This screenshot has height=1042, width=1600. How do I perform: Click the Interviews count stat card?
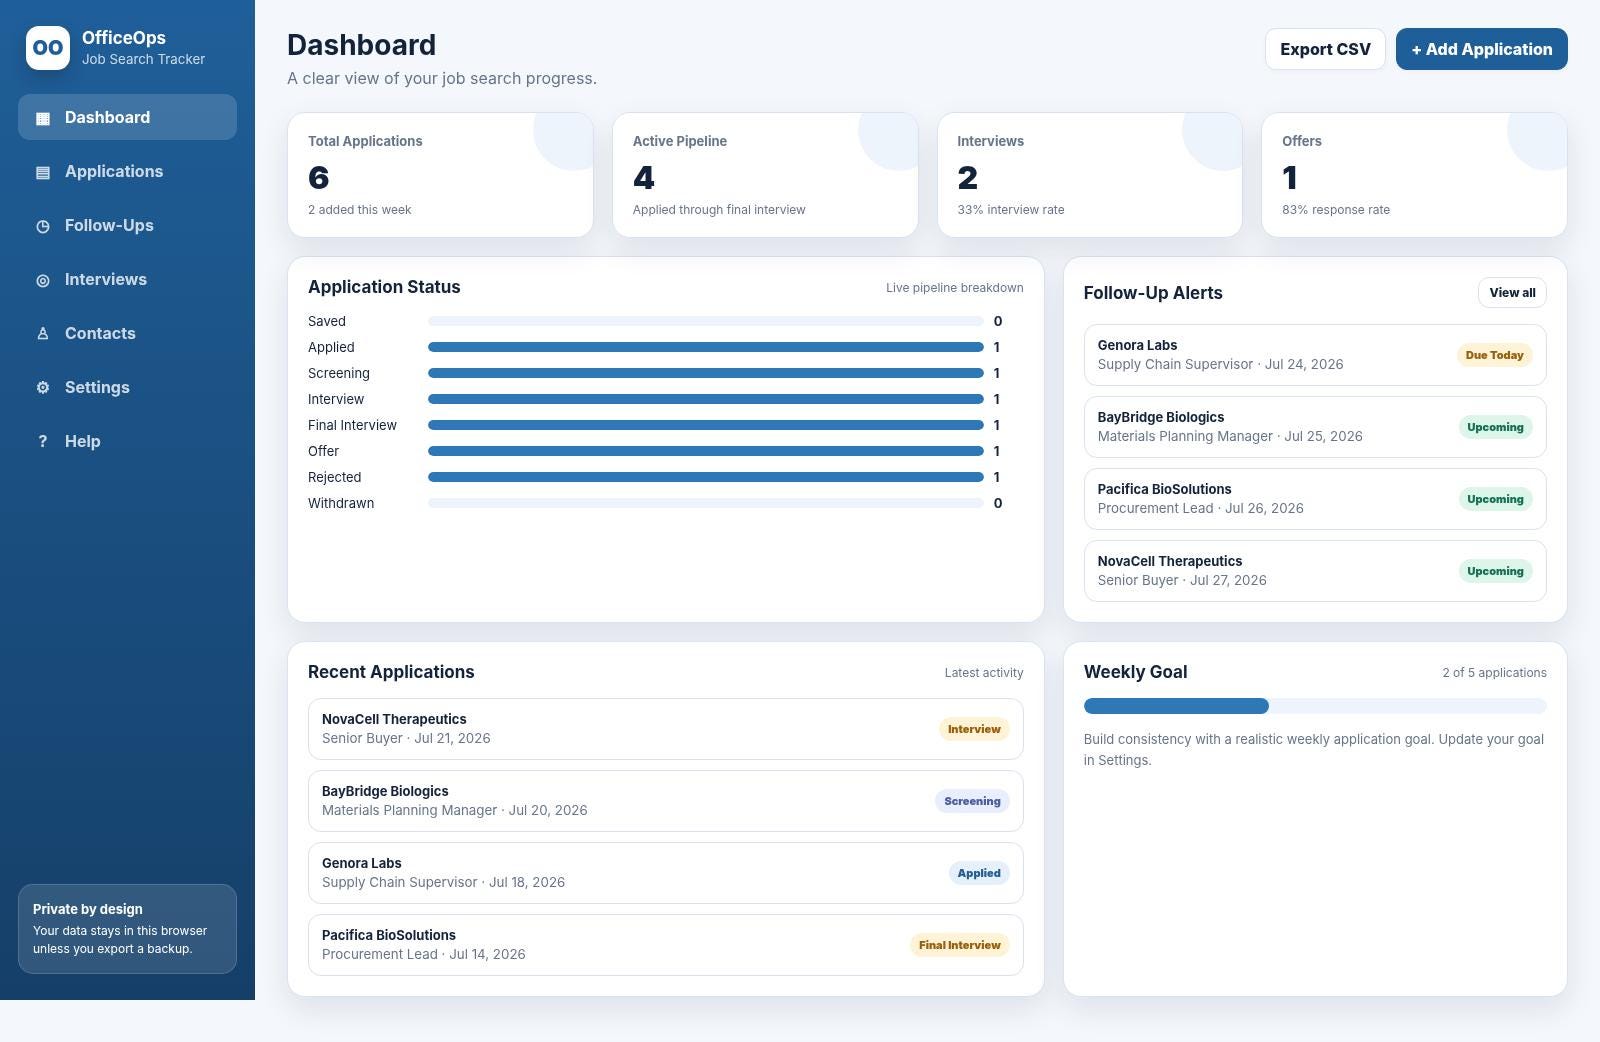point(1090,175)
